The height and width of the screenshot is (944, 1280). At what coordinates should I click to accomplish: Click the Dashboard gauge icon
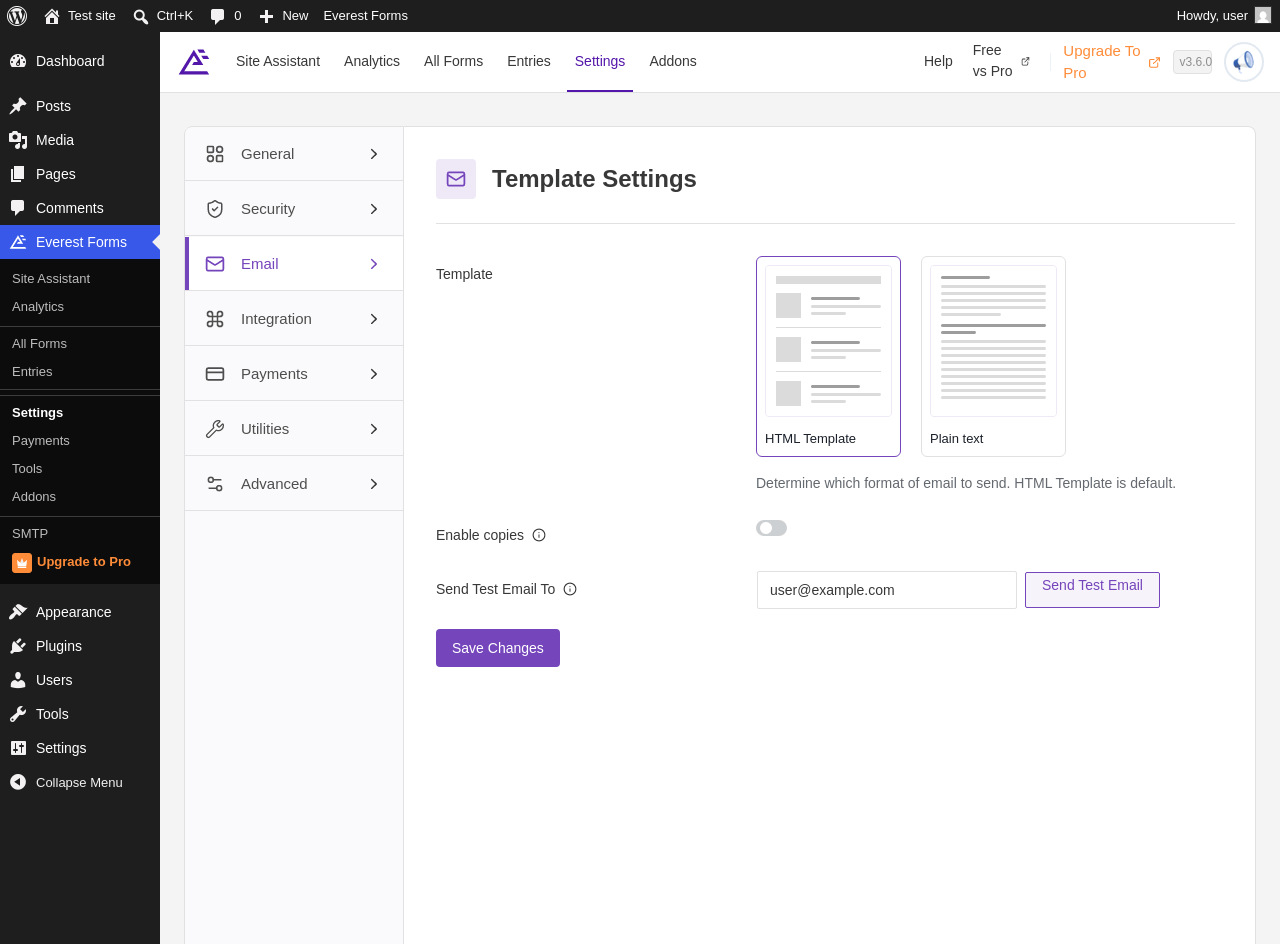pyautogui.click(x=18, y=61)
